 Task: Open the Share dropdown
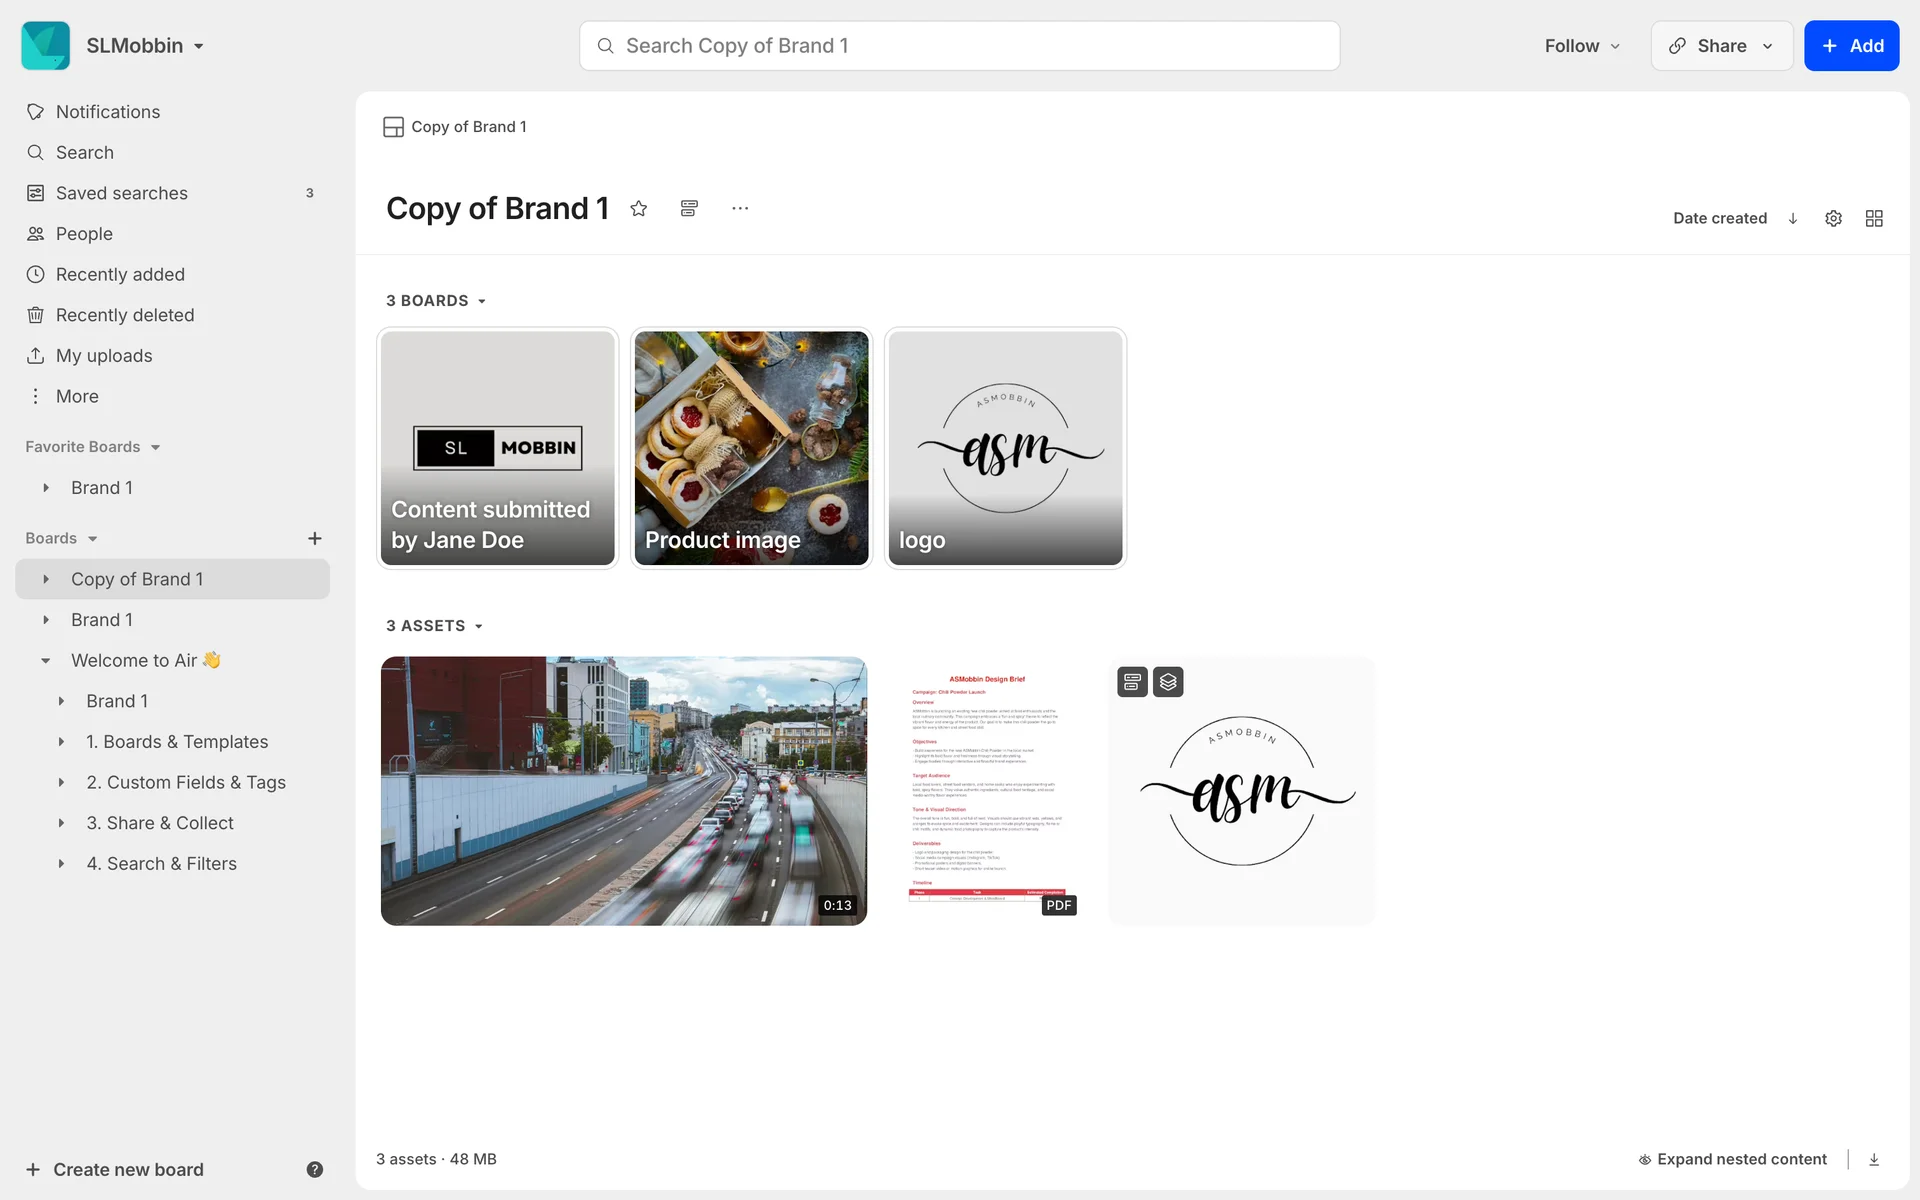tap(1721, 46)
